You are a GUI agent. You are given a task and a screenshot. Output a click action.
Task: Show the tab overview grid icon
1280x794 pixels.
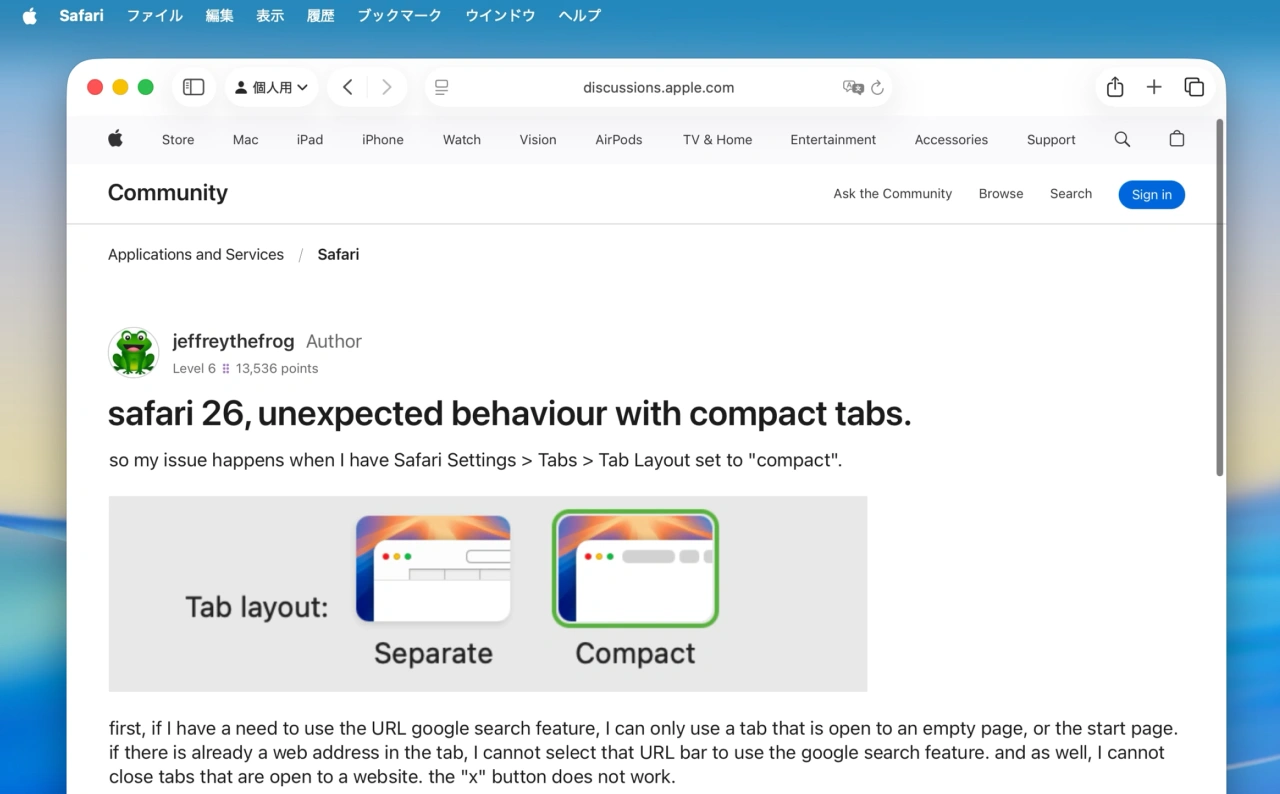(x=1194, y=87)
